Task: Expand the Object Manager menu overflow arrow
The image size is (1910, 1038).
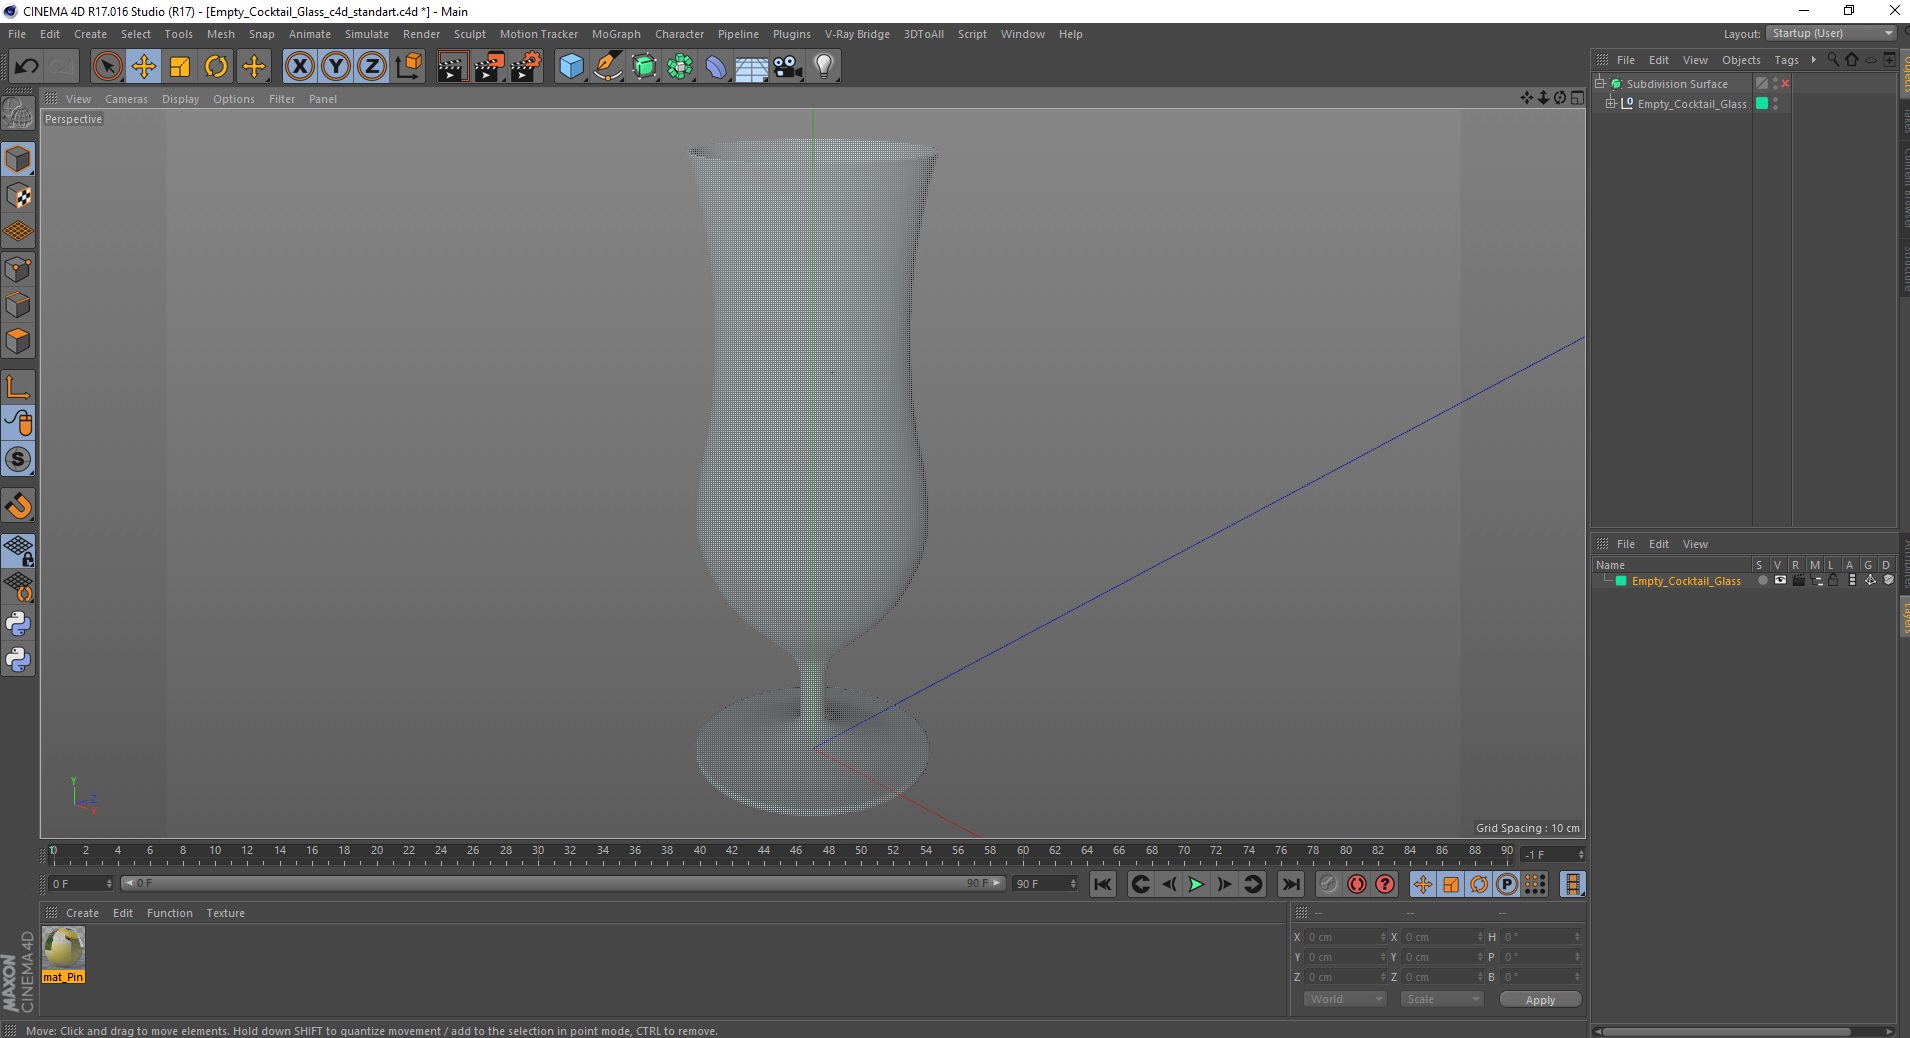Action: [x=1813, y=60]
